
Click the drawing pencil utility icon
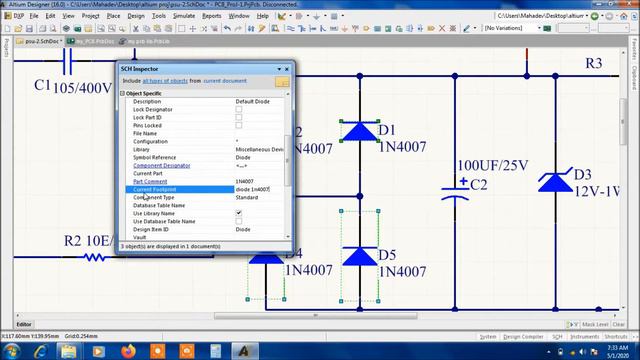coord(466,29)
